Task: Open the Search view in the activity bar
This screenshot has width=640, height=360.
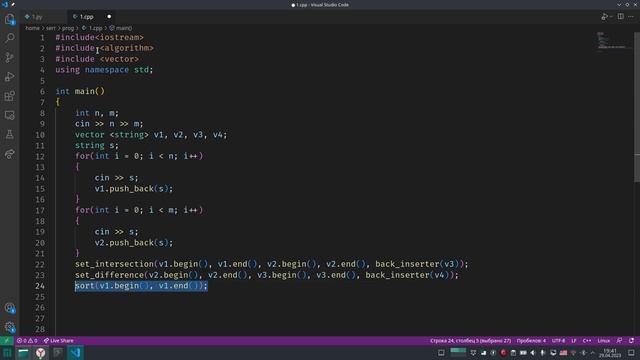Action: pos(9,38)
